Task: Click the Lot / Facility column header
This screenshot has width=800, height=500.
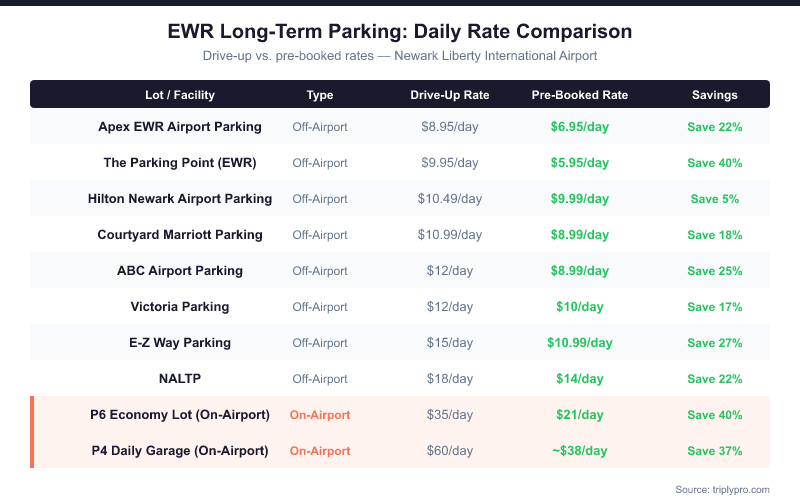Action: 180,95
